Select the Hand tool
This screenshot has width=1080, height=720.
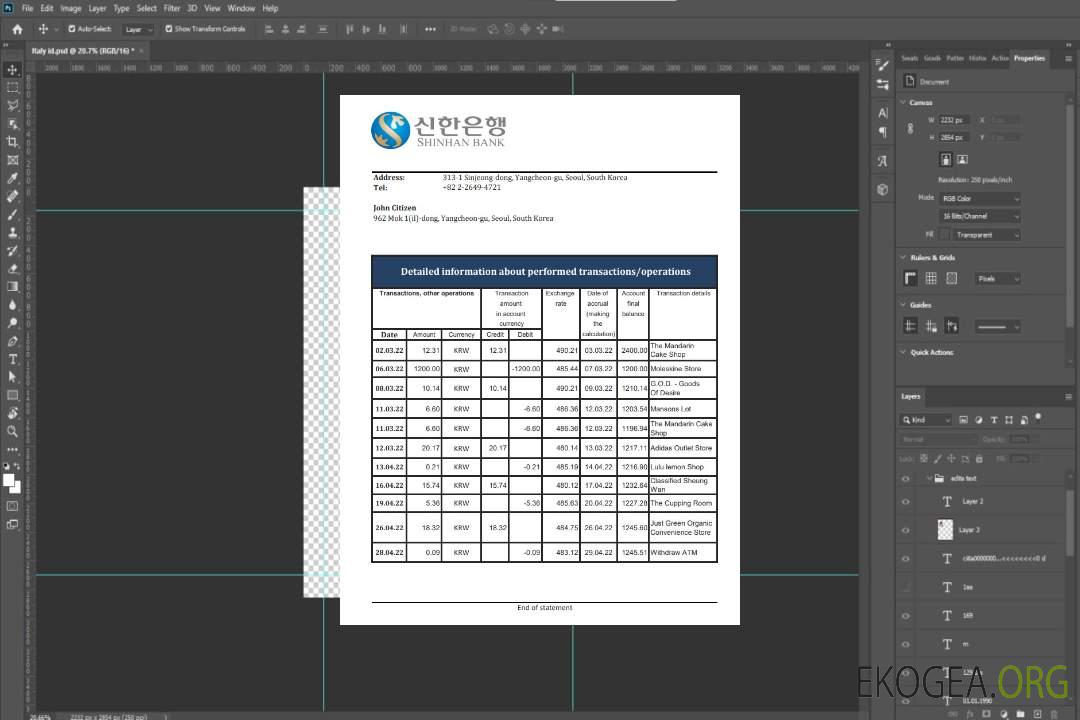coord(12,413)
